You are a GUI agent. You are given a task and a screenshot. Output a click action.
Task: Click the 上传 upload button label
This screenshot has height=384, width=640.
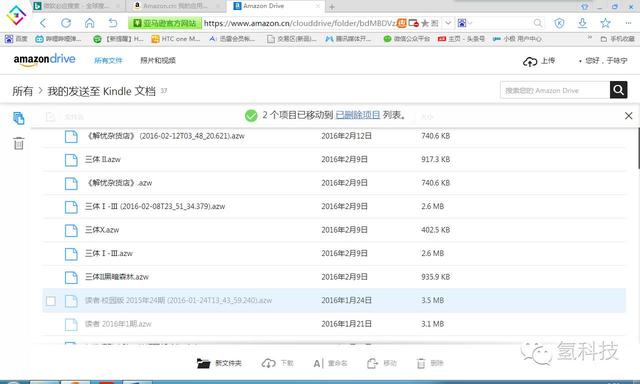(548, 60)
